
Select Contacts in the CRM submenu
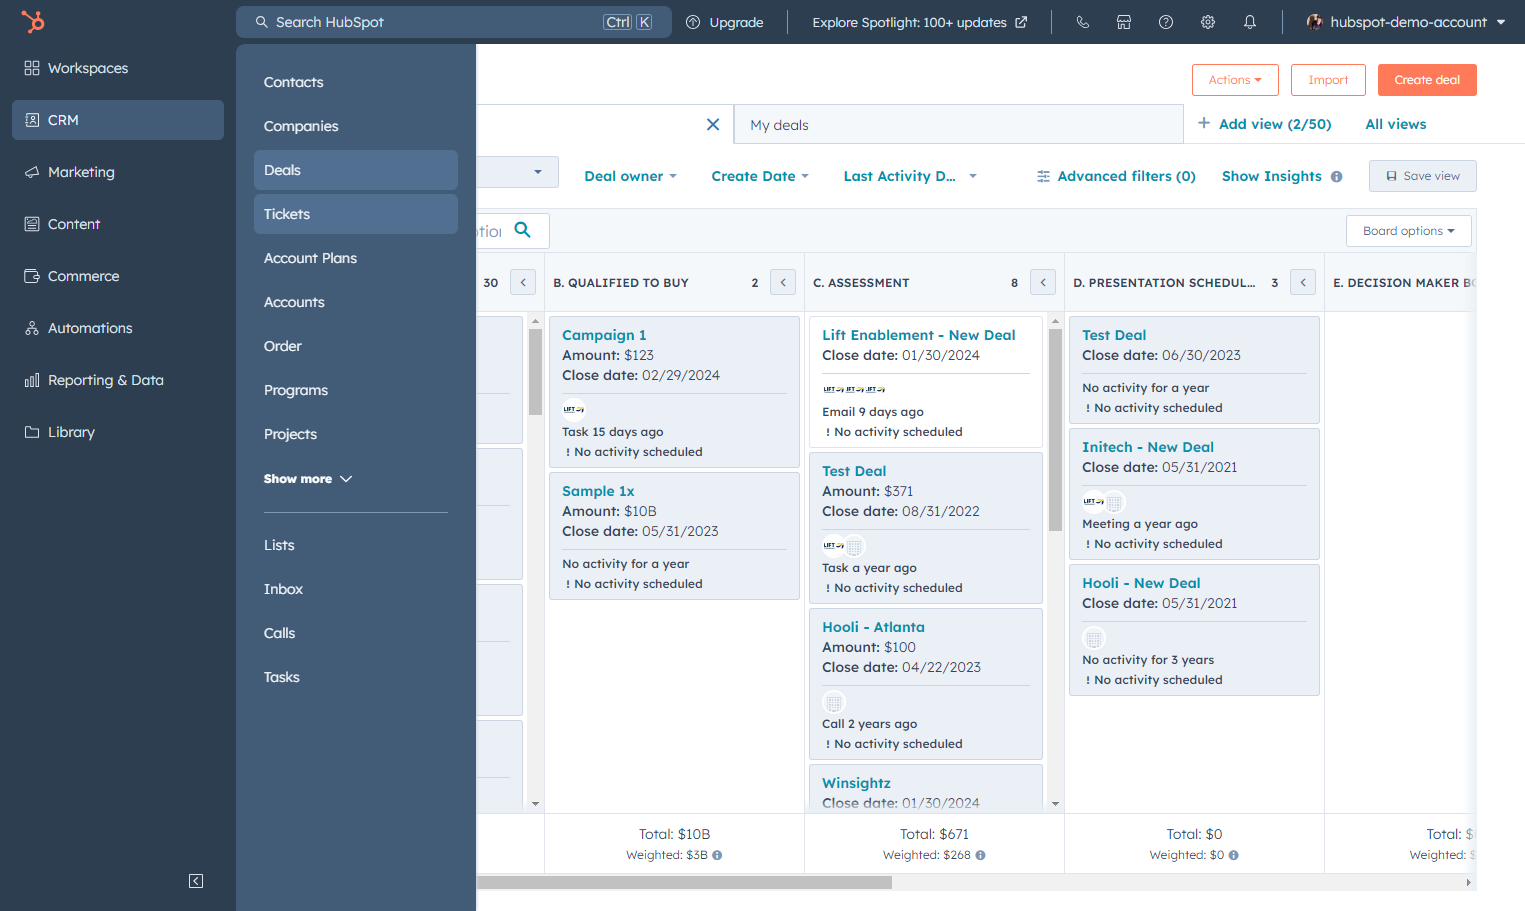[x=356, y=82]
